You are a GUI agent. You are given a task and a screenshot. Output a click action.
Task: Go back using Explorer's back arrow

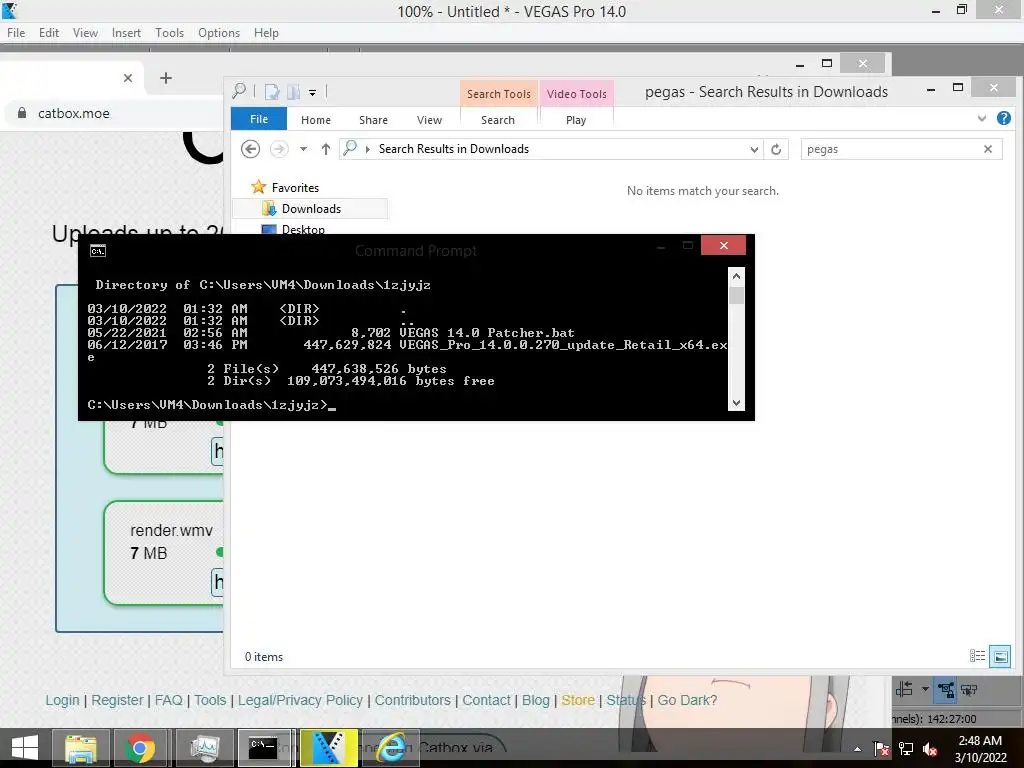[250, 149]
